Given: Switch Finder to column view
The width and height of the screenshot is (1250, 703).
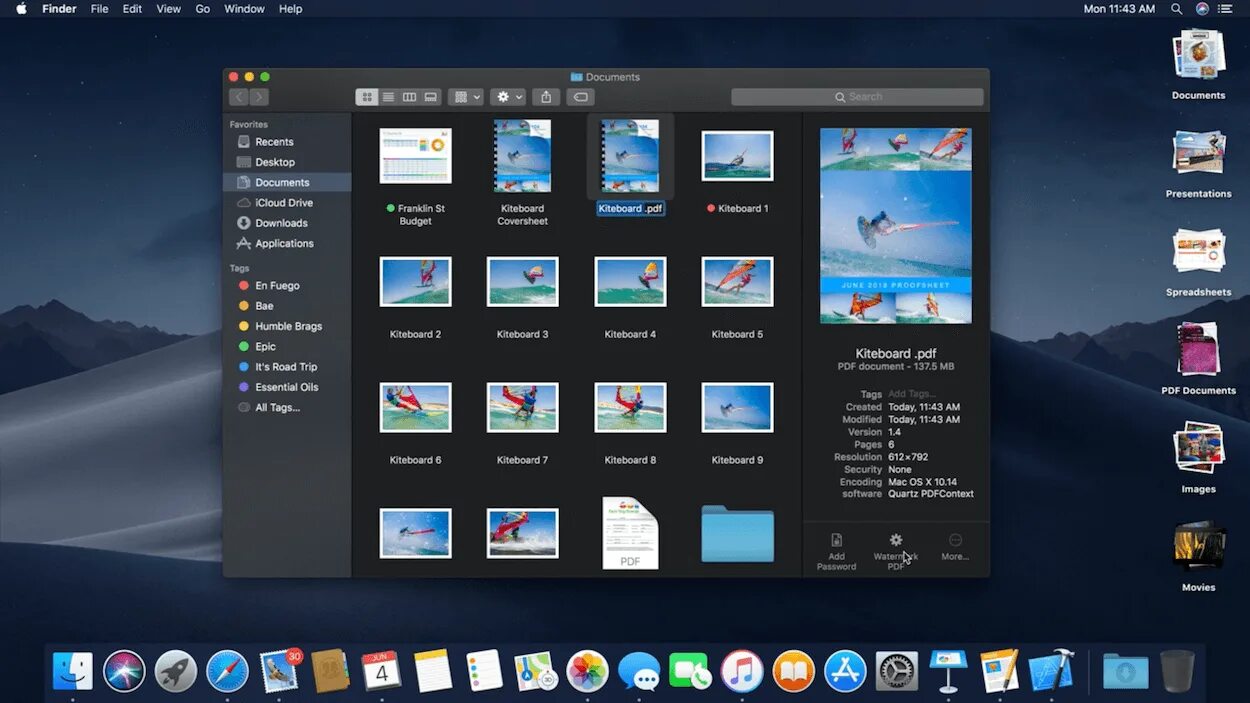Looking at the screenshot, I should pos(409,97).
